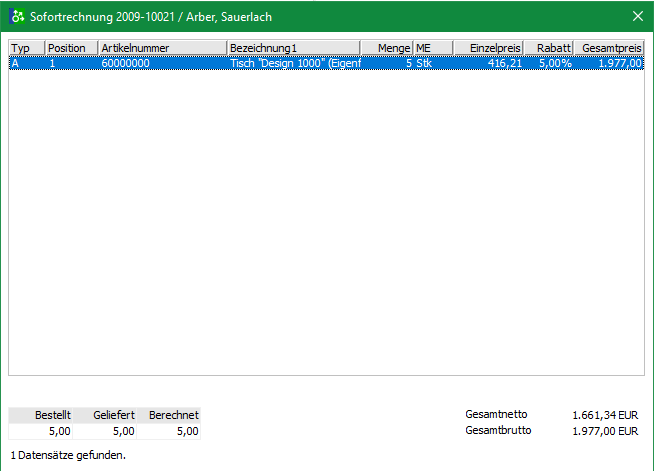This screenshot has height=471, width=655.
Task: Select the ME column header
Action: point(433,48)
